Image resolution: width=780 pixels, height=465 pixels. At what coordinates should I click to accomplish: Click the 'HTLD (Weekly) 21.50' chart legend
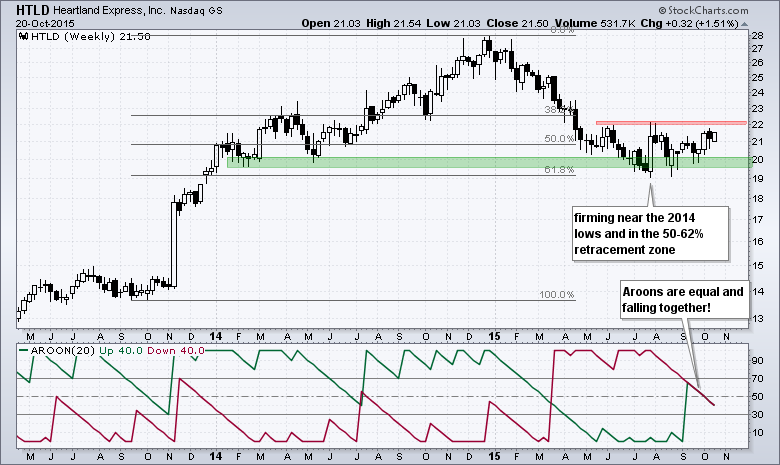[x=90, y=36]
